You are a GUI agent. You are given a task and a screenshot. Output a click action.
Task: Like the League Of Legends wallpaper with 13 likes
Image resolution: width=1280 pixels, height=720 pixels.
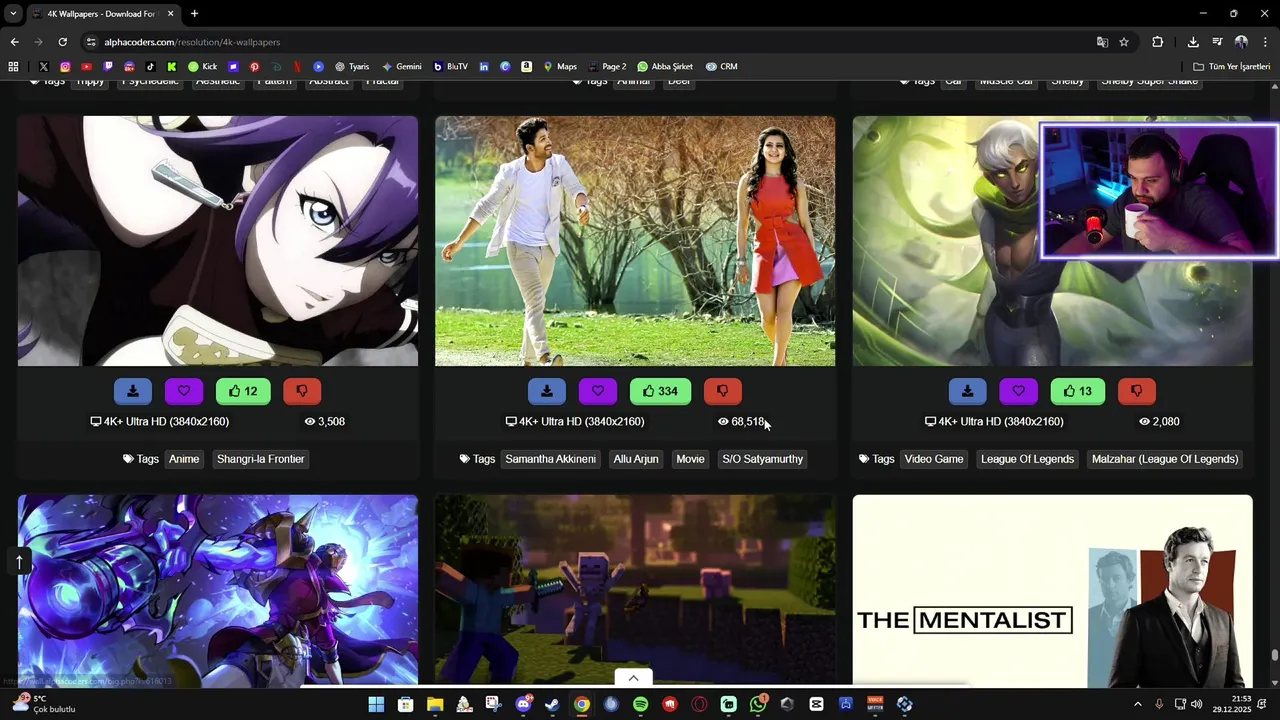click(1078, 391)
